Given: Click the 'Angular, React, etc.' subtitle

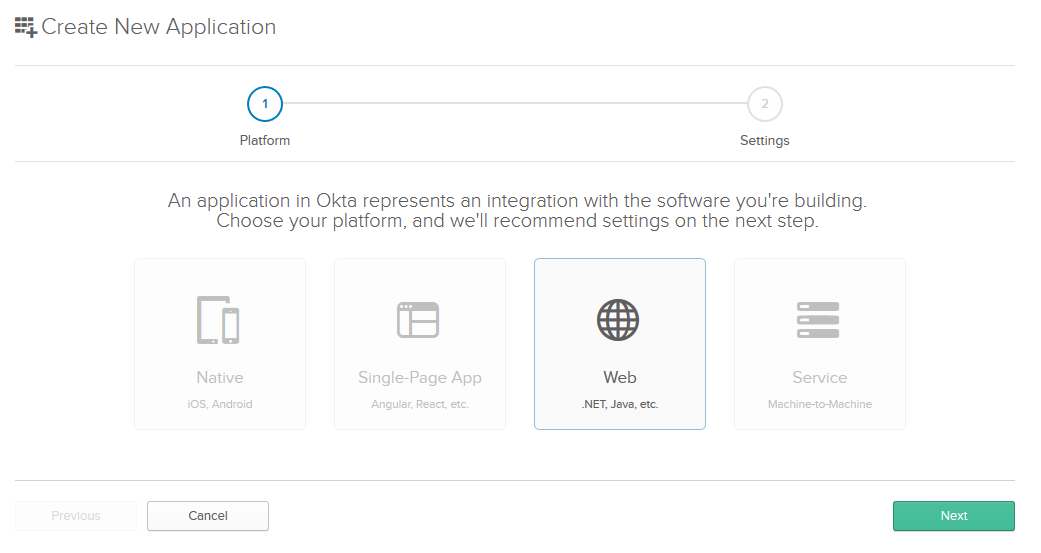Looking at the screenshot, I should (420, 405).
